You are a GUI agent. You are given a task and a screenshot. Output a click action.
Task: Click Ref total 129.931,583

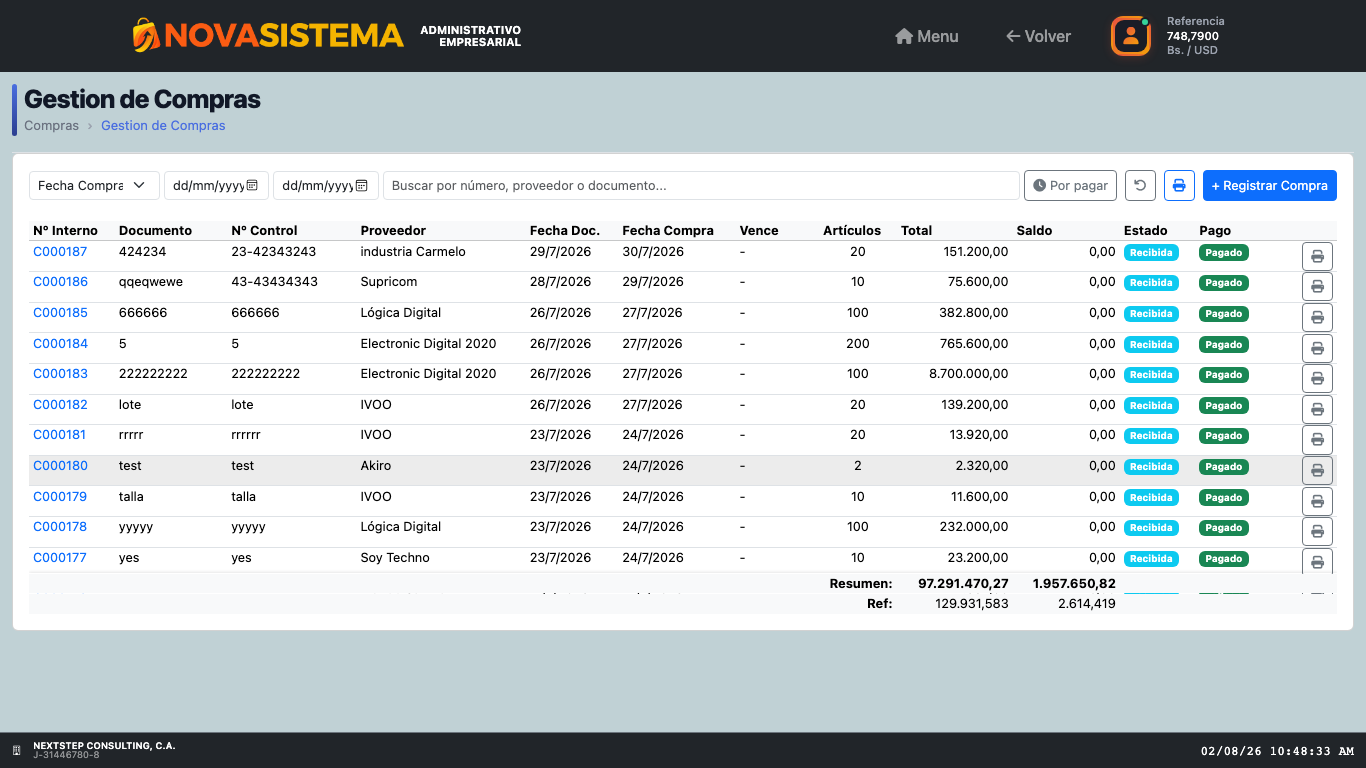tap(972, 603)
